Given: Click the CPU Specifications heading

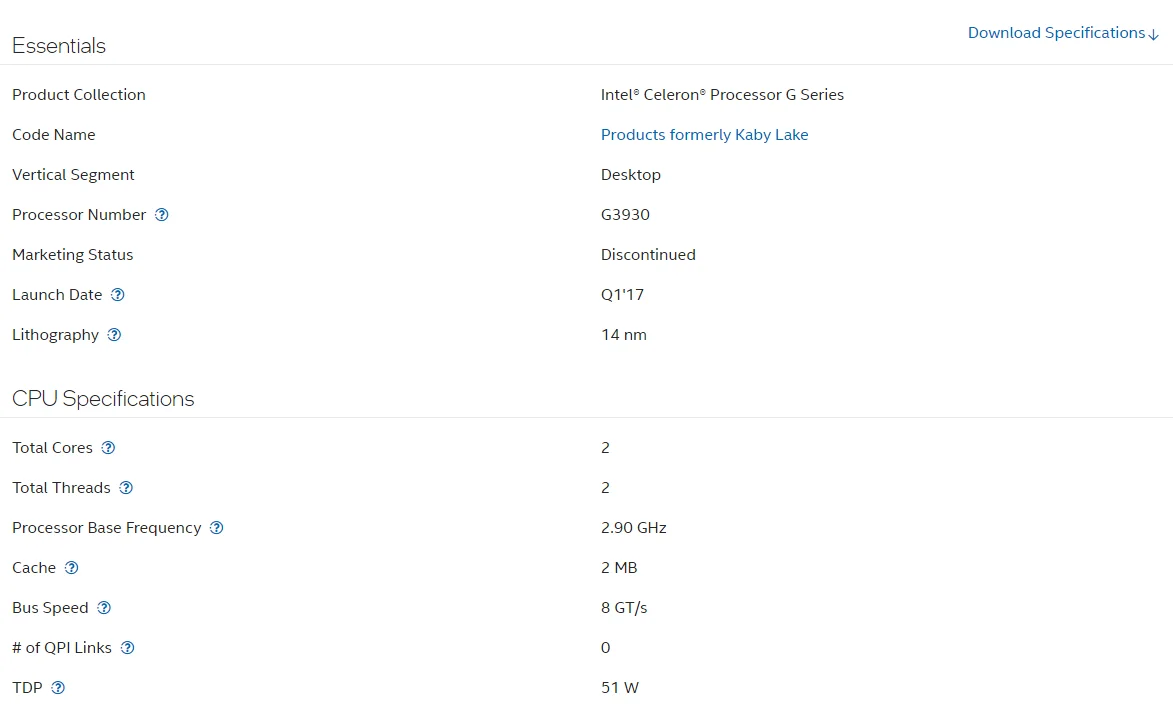Looking at the screenshot, I should 103,399.
